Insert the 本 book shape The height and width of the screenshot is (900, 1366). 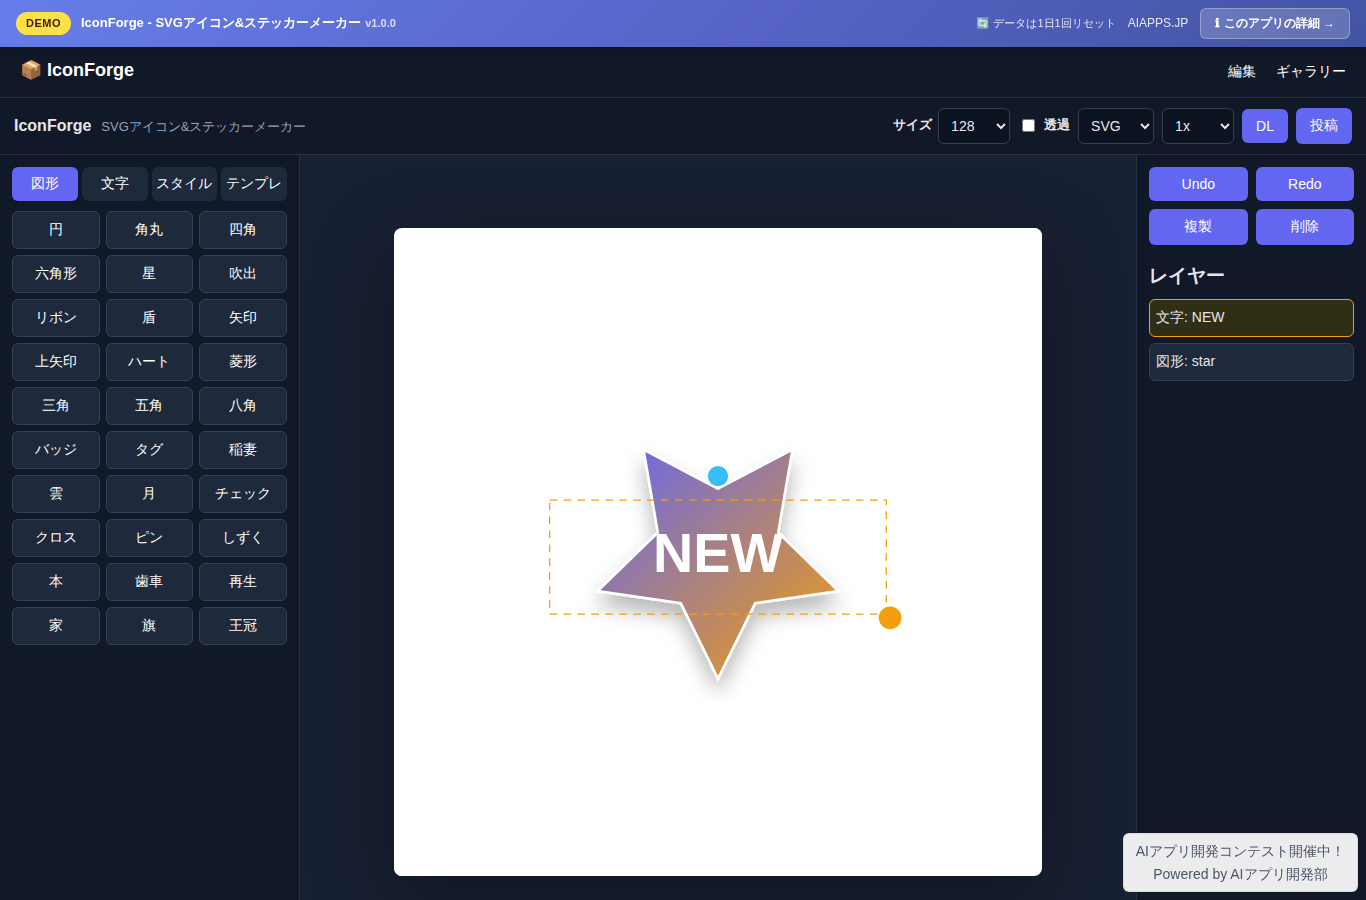point(56,582)
